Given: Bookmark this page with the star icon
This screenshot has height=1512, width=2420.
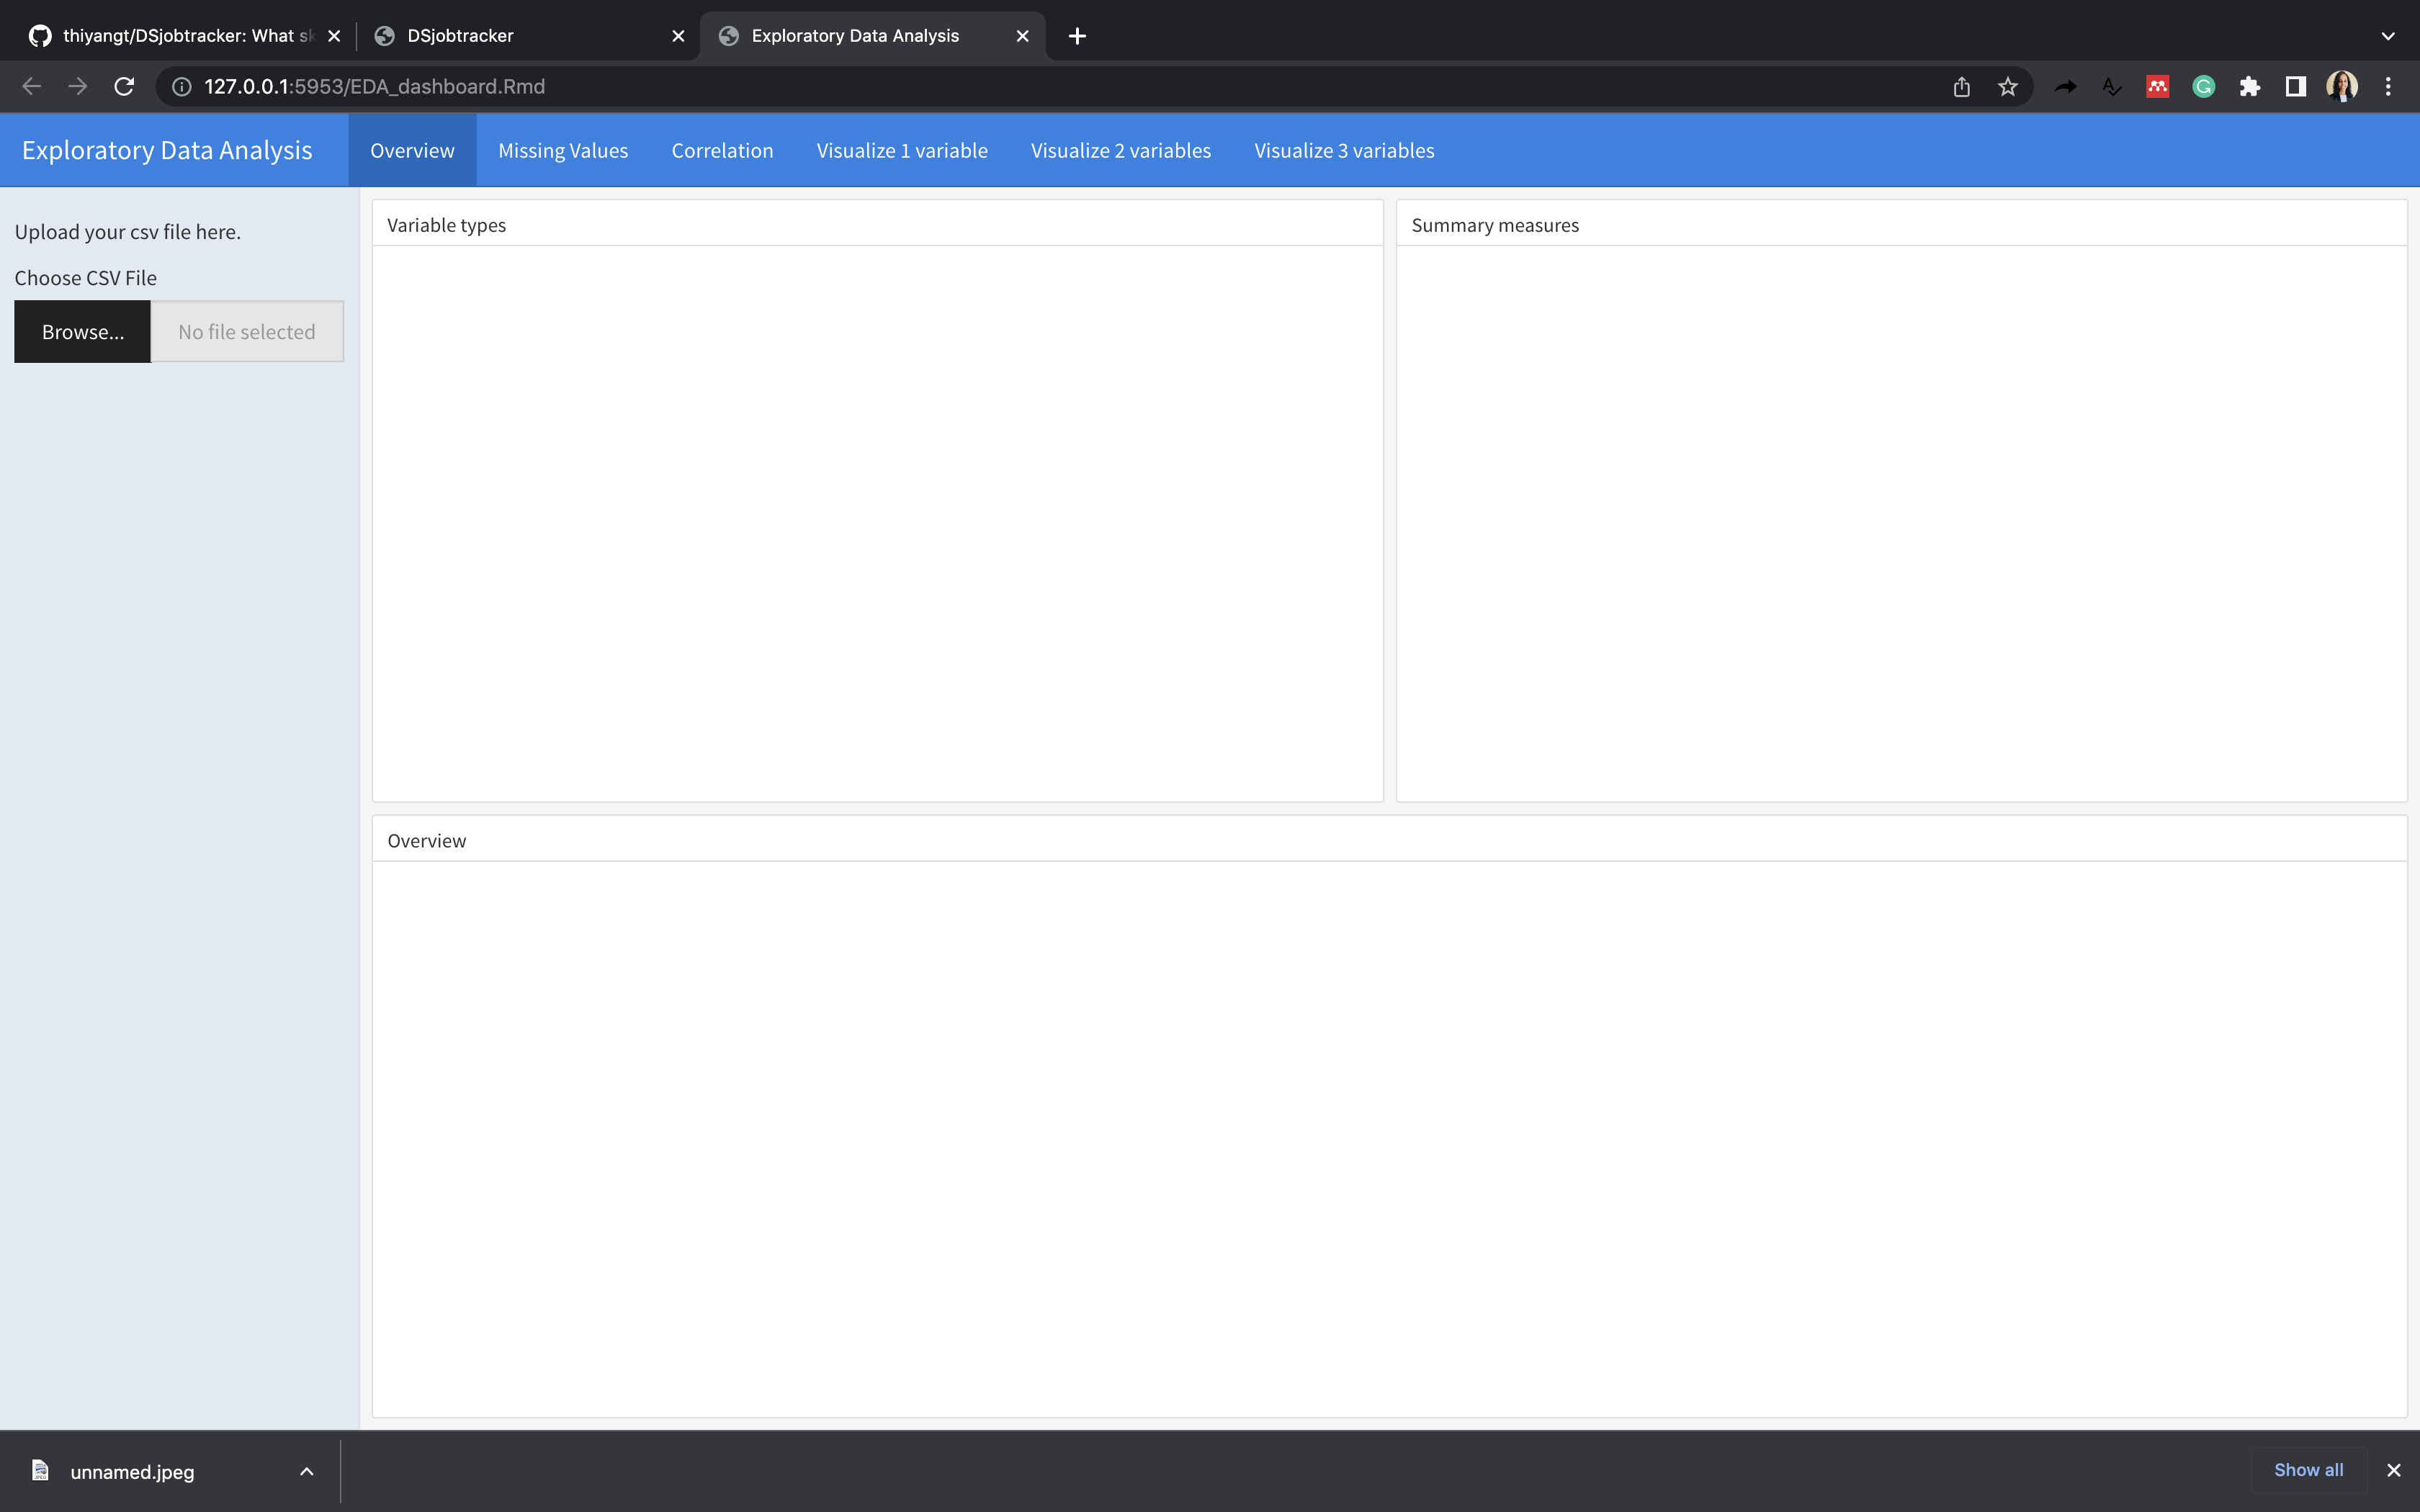Looking at the screenshot, I should click(x=2007, y=87).
